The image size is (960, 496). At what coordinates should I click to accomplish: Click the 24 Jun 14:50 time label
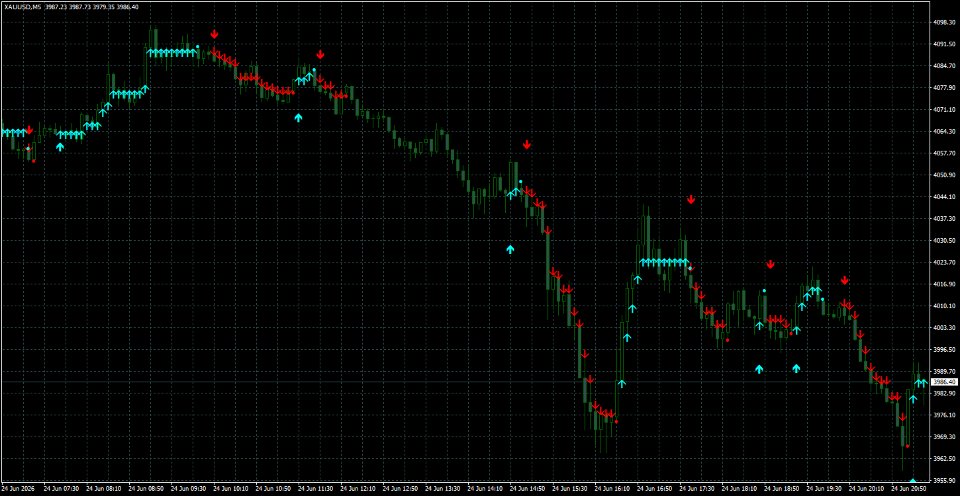coord(528,489)
